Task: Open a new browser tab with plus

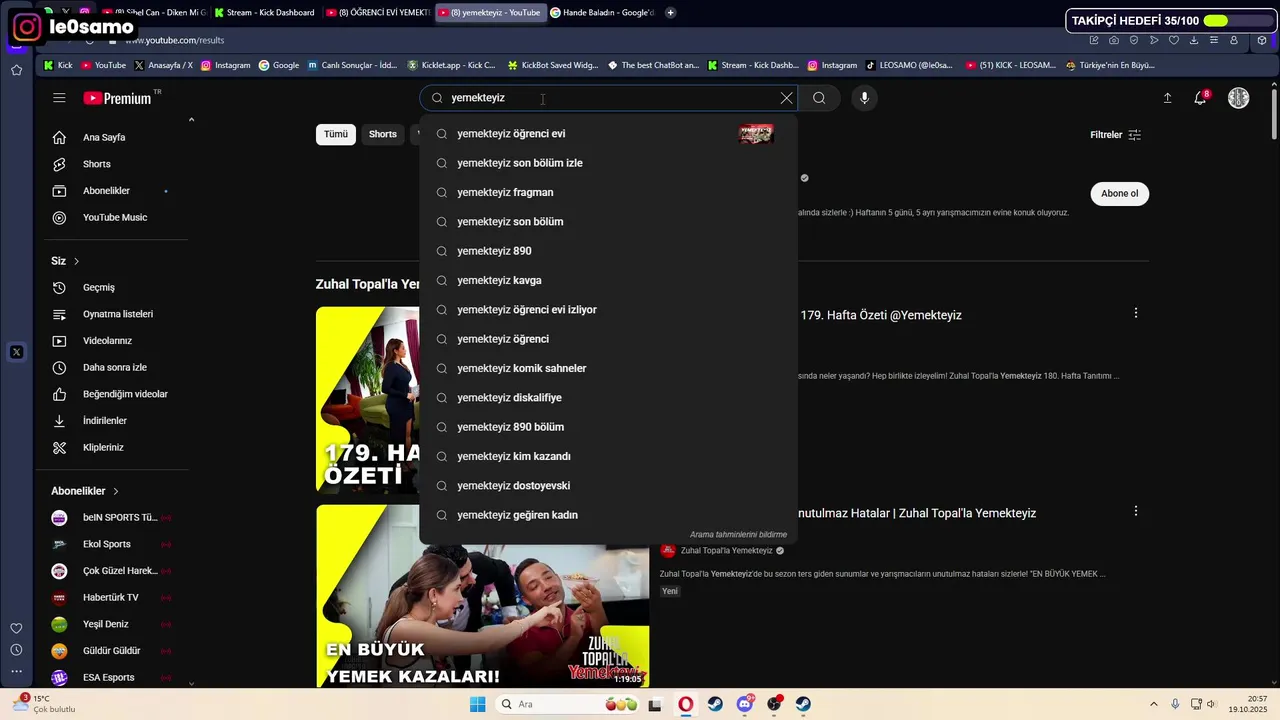Action: pyautogui.click(x=670, y=13)
